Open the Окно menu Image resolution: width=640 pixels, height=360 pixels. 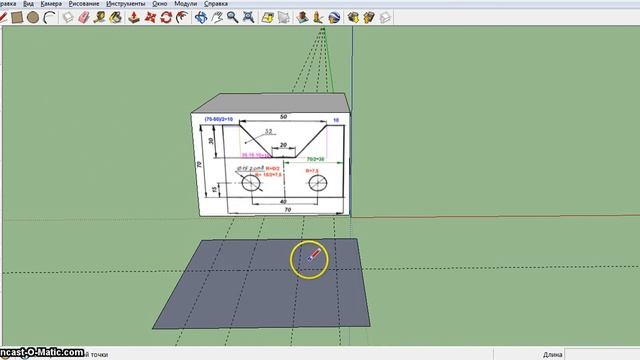pyautogui.click(x=160, y=4)
